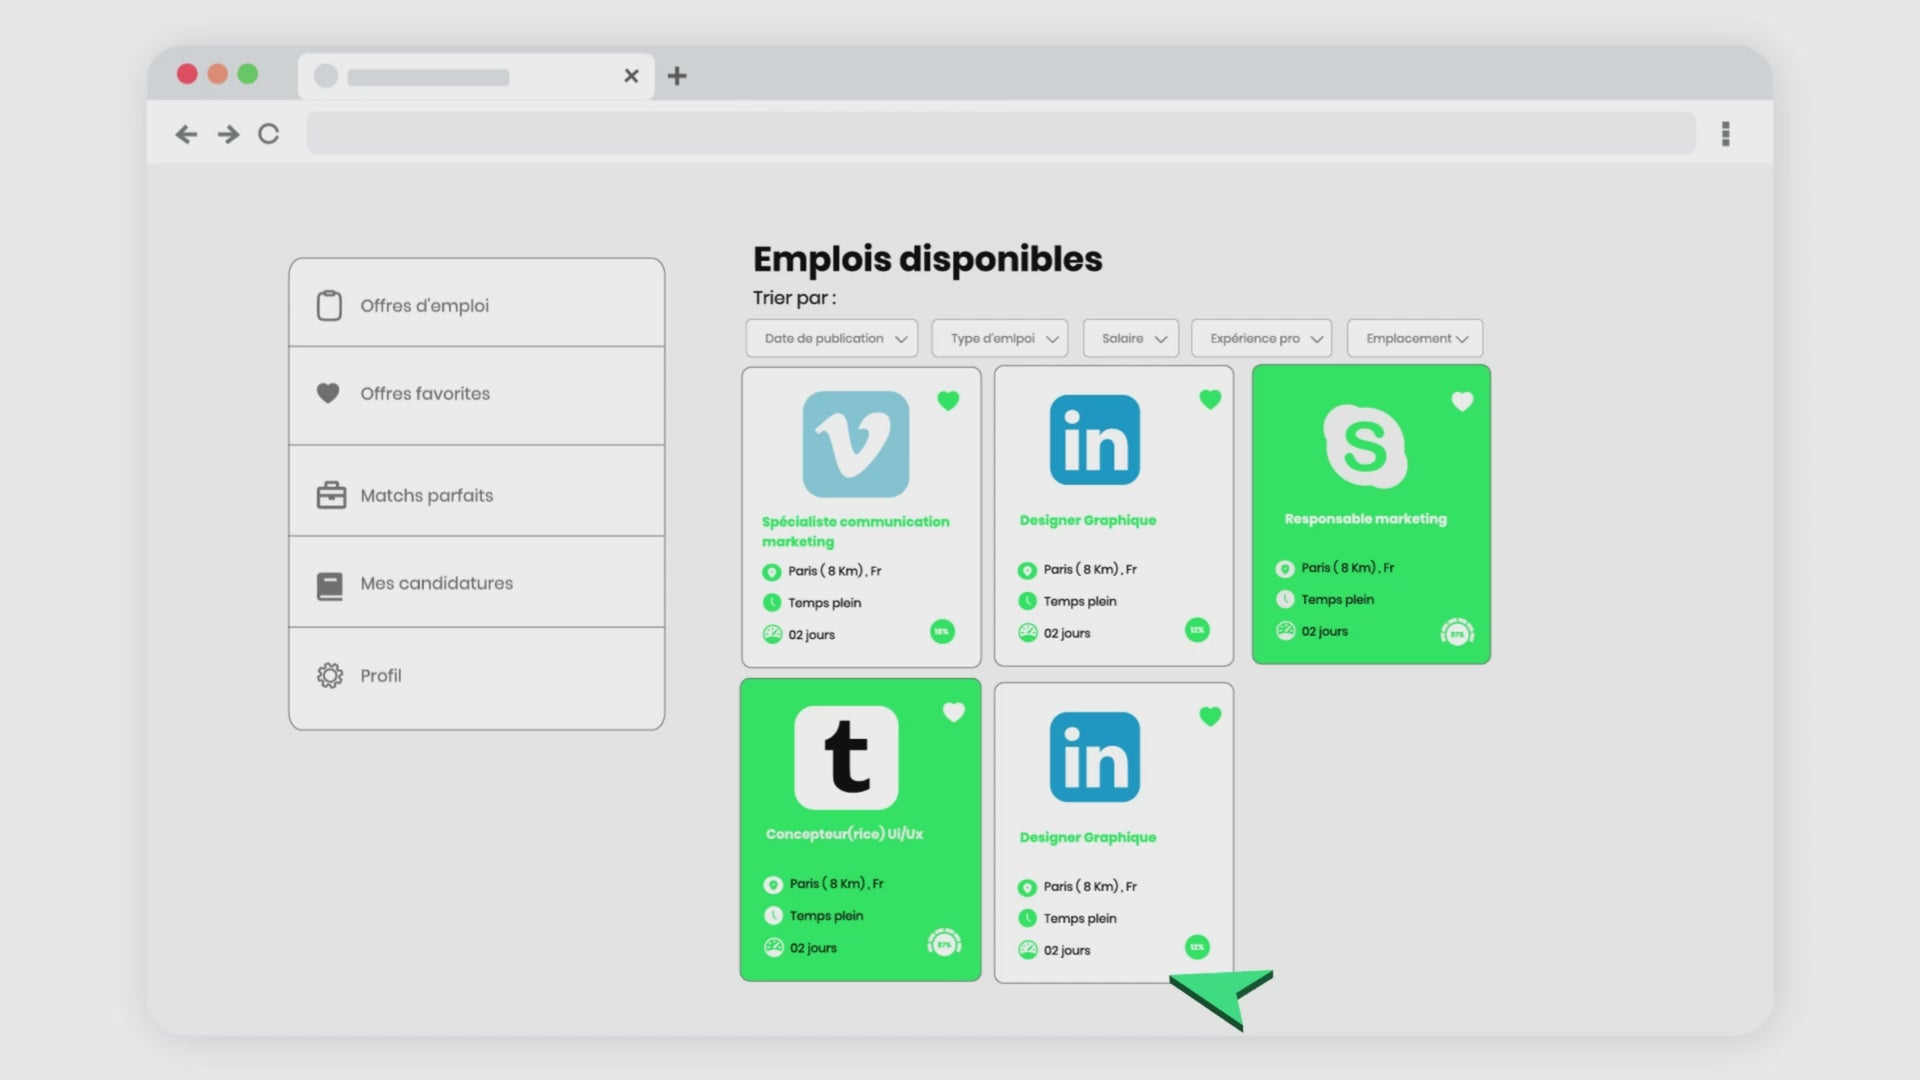This screenshot has width=1920, height=1080.
Task: Open Mes candidatures menu item
Action: pos(436,583)
